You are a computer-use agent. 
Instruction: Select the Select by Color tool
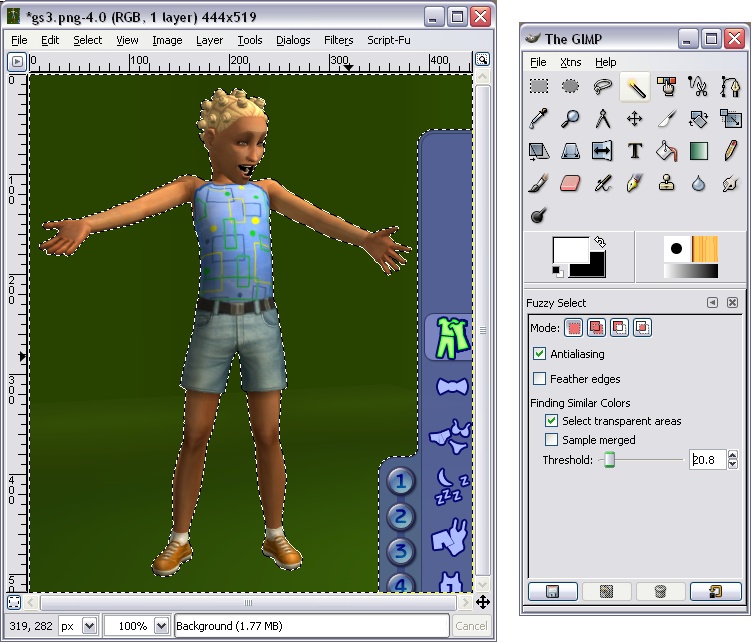coord(666,87)
